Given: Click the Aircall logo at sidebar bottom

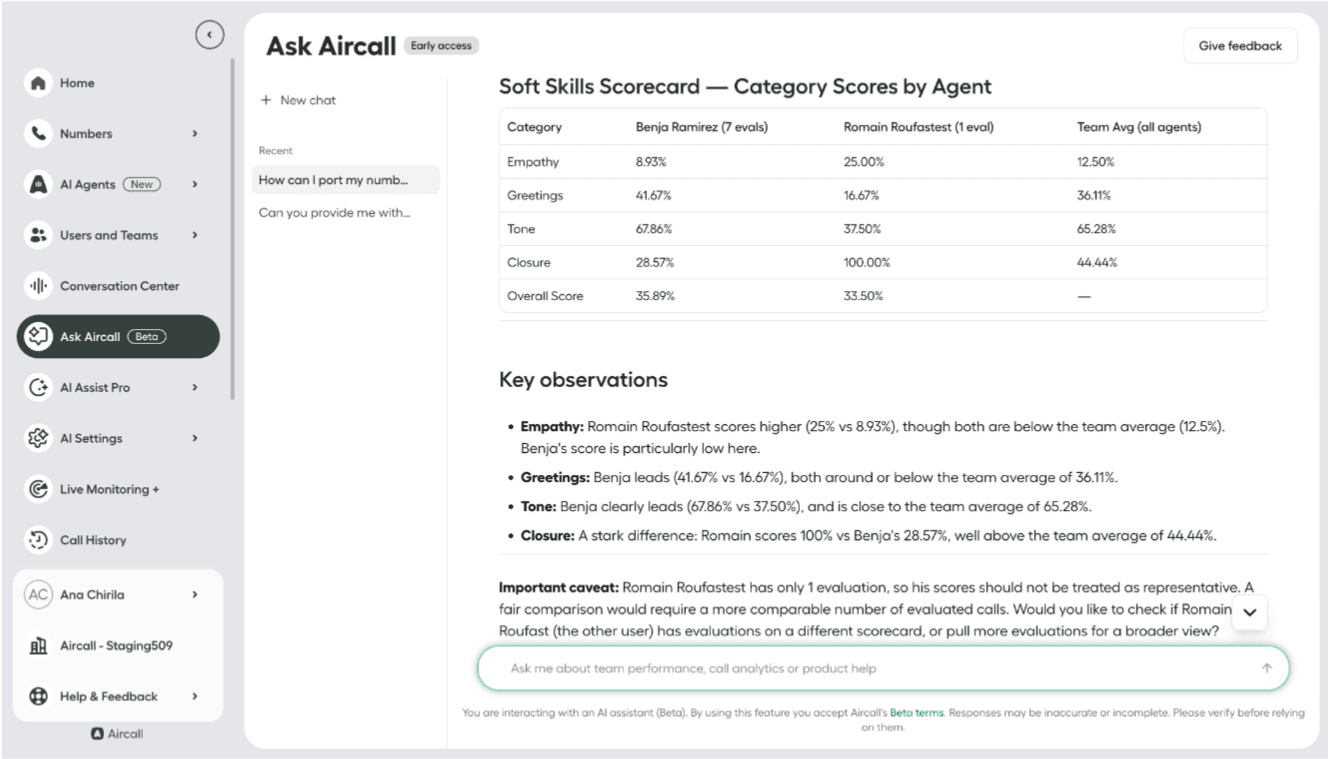Looking at the screenshot, I should pos(117,734).
